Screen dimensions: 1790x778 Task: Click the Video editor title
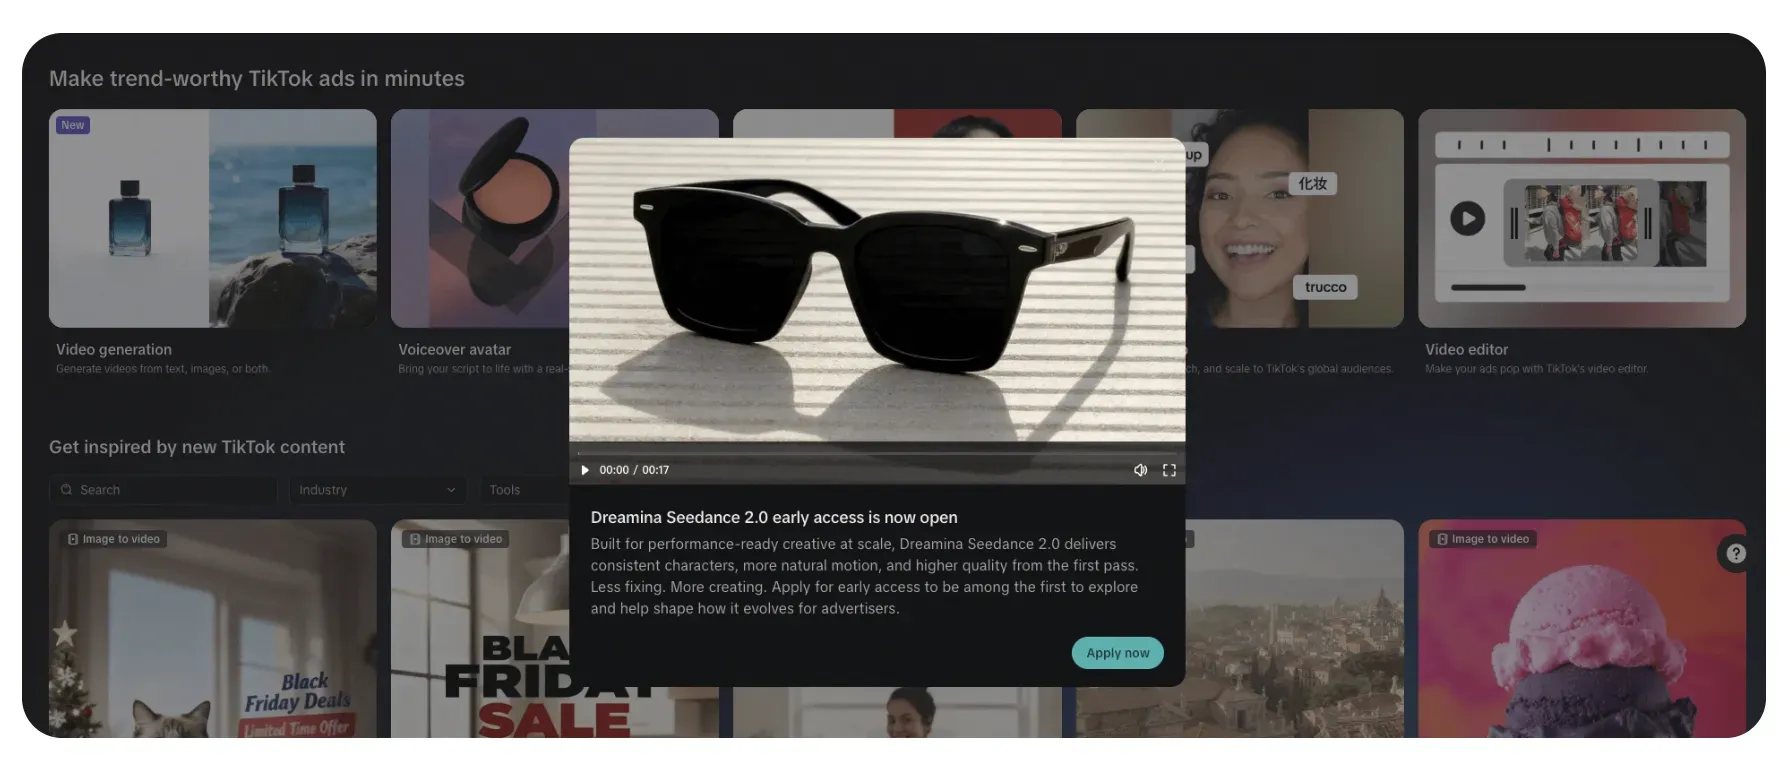(x=1467, y=349)
